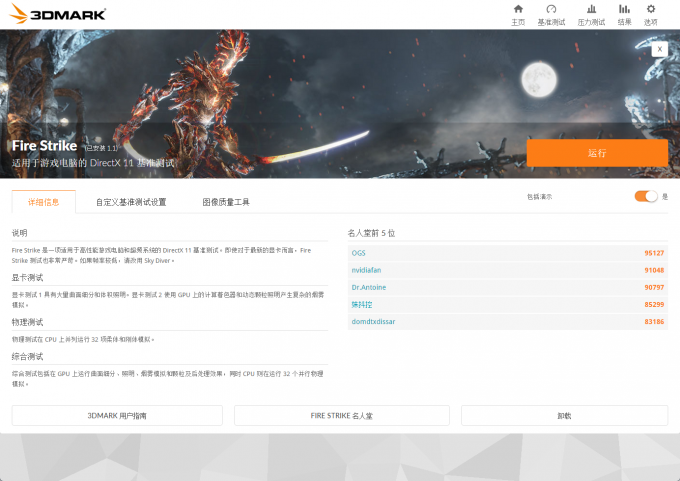This screenshot has width=680, height=481.
Task: Click score 83186
Action: pyautogui.click(x=654, y=321)
